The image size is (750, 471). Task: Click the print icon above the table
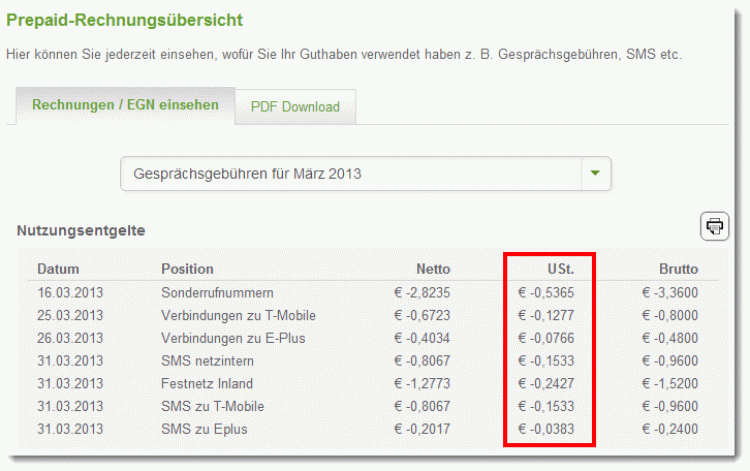pyautogui.click(x=714, y=226)
